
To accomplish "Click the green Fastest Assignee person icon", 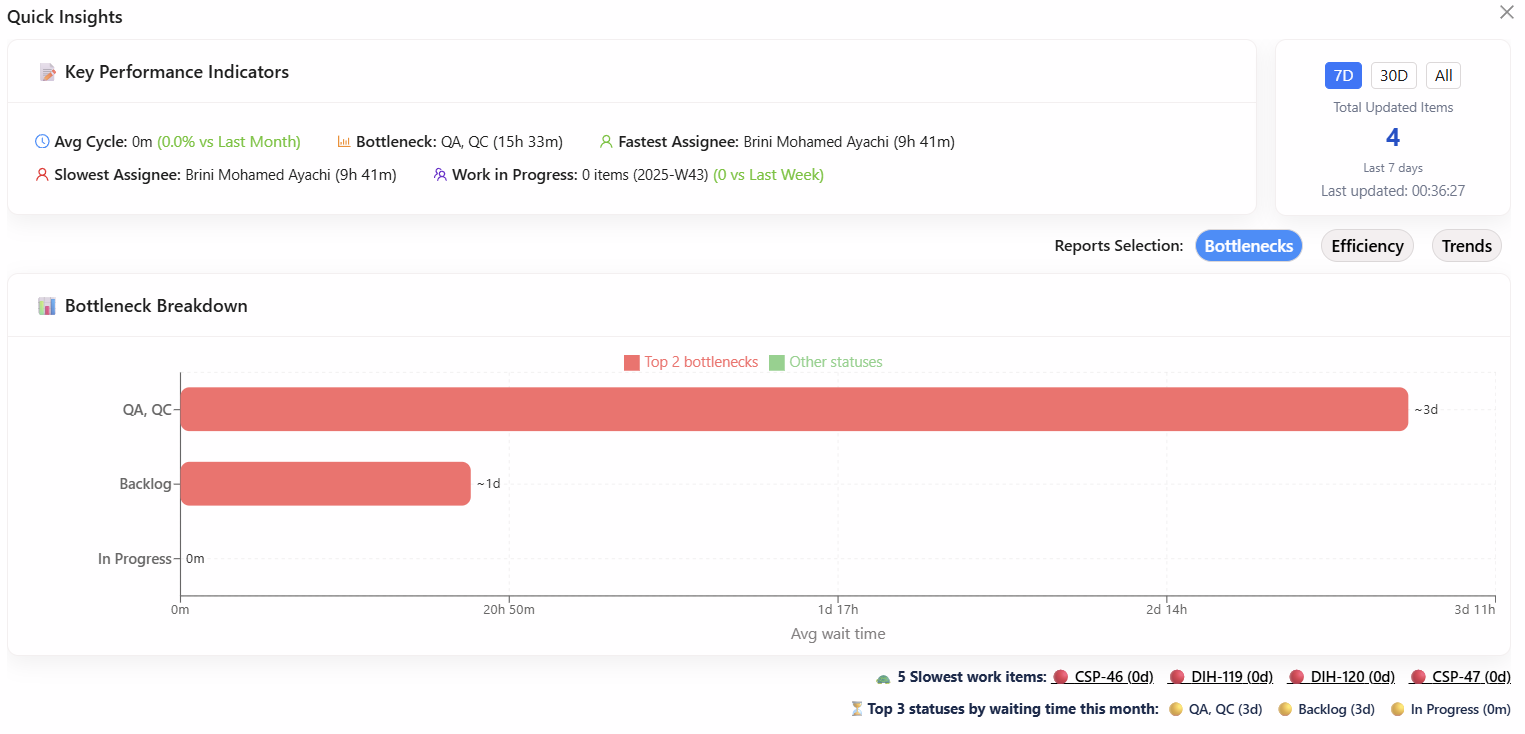I will point(606,142).
